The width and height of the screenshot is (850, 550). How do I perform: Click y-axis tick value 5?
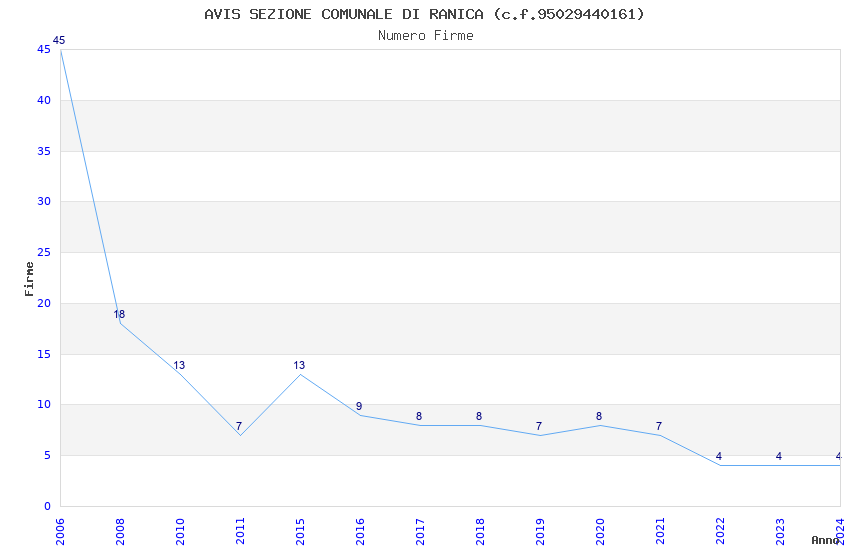click(x=47, y=455)
